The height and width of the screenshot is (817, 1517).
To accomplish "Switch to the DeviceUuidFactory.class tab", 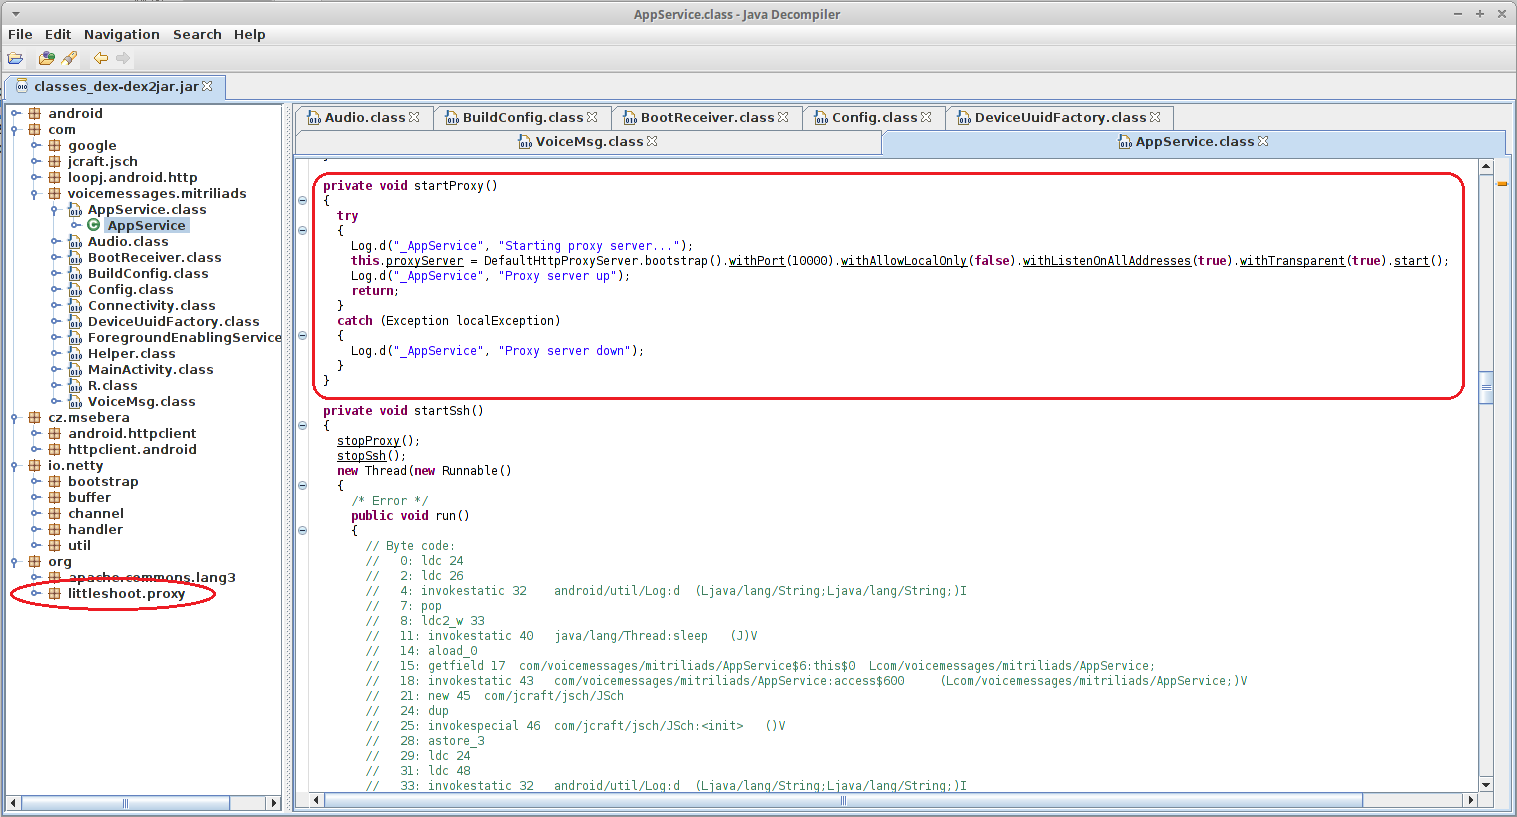I will (x=1060, y=117).
